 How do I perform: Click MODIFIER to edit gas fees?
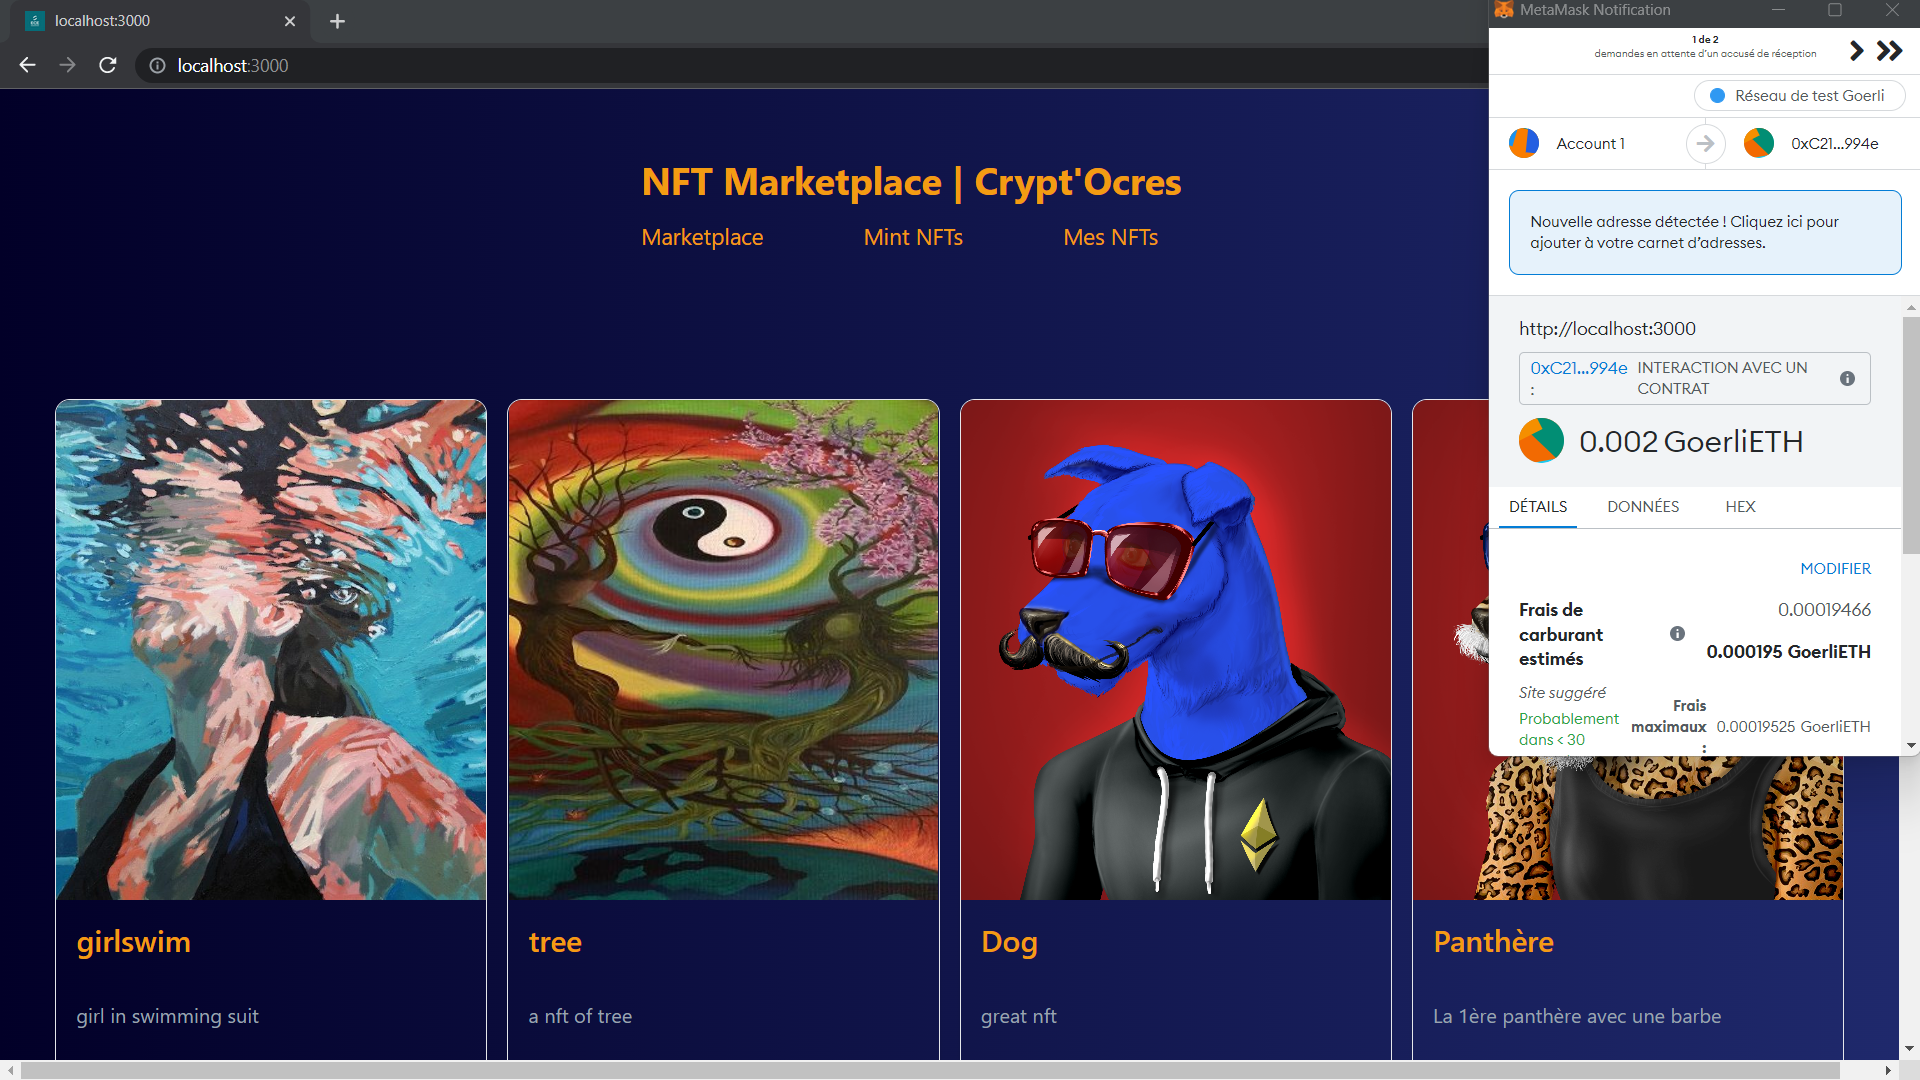tap(1835, 568)
